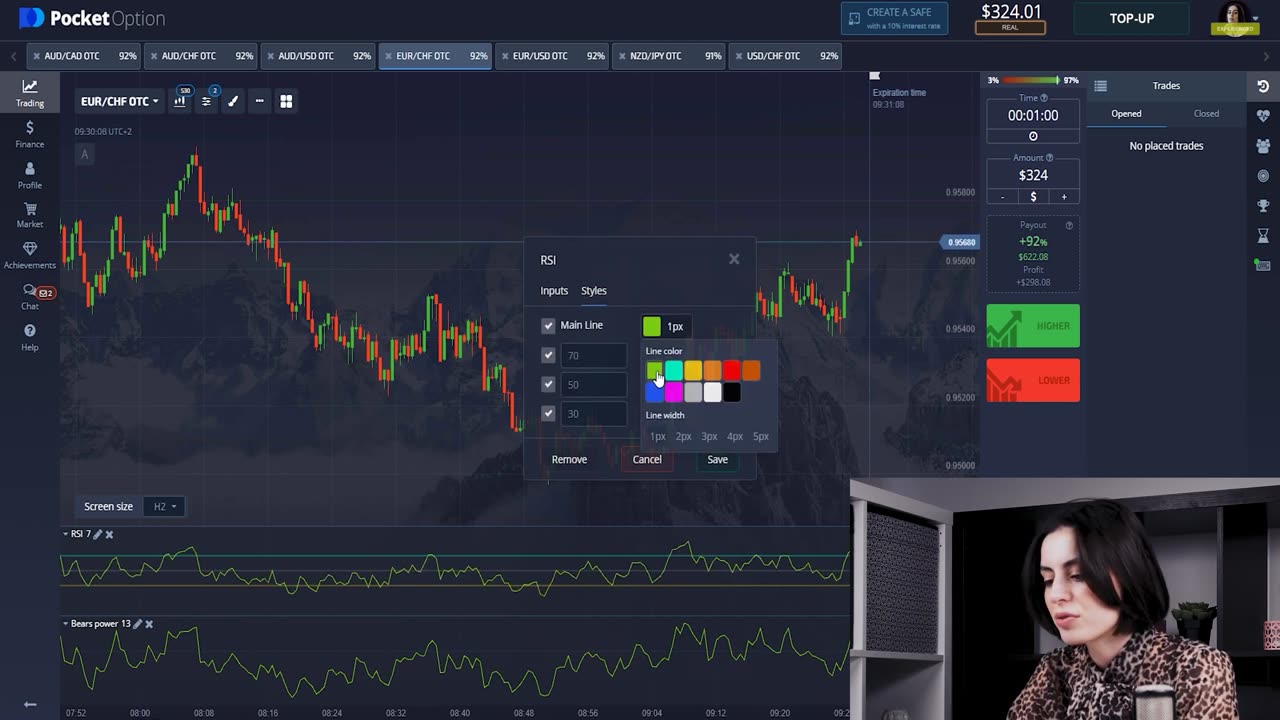
Task: Open Help in left sidebar
Action: 30,337
